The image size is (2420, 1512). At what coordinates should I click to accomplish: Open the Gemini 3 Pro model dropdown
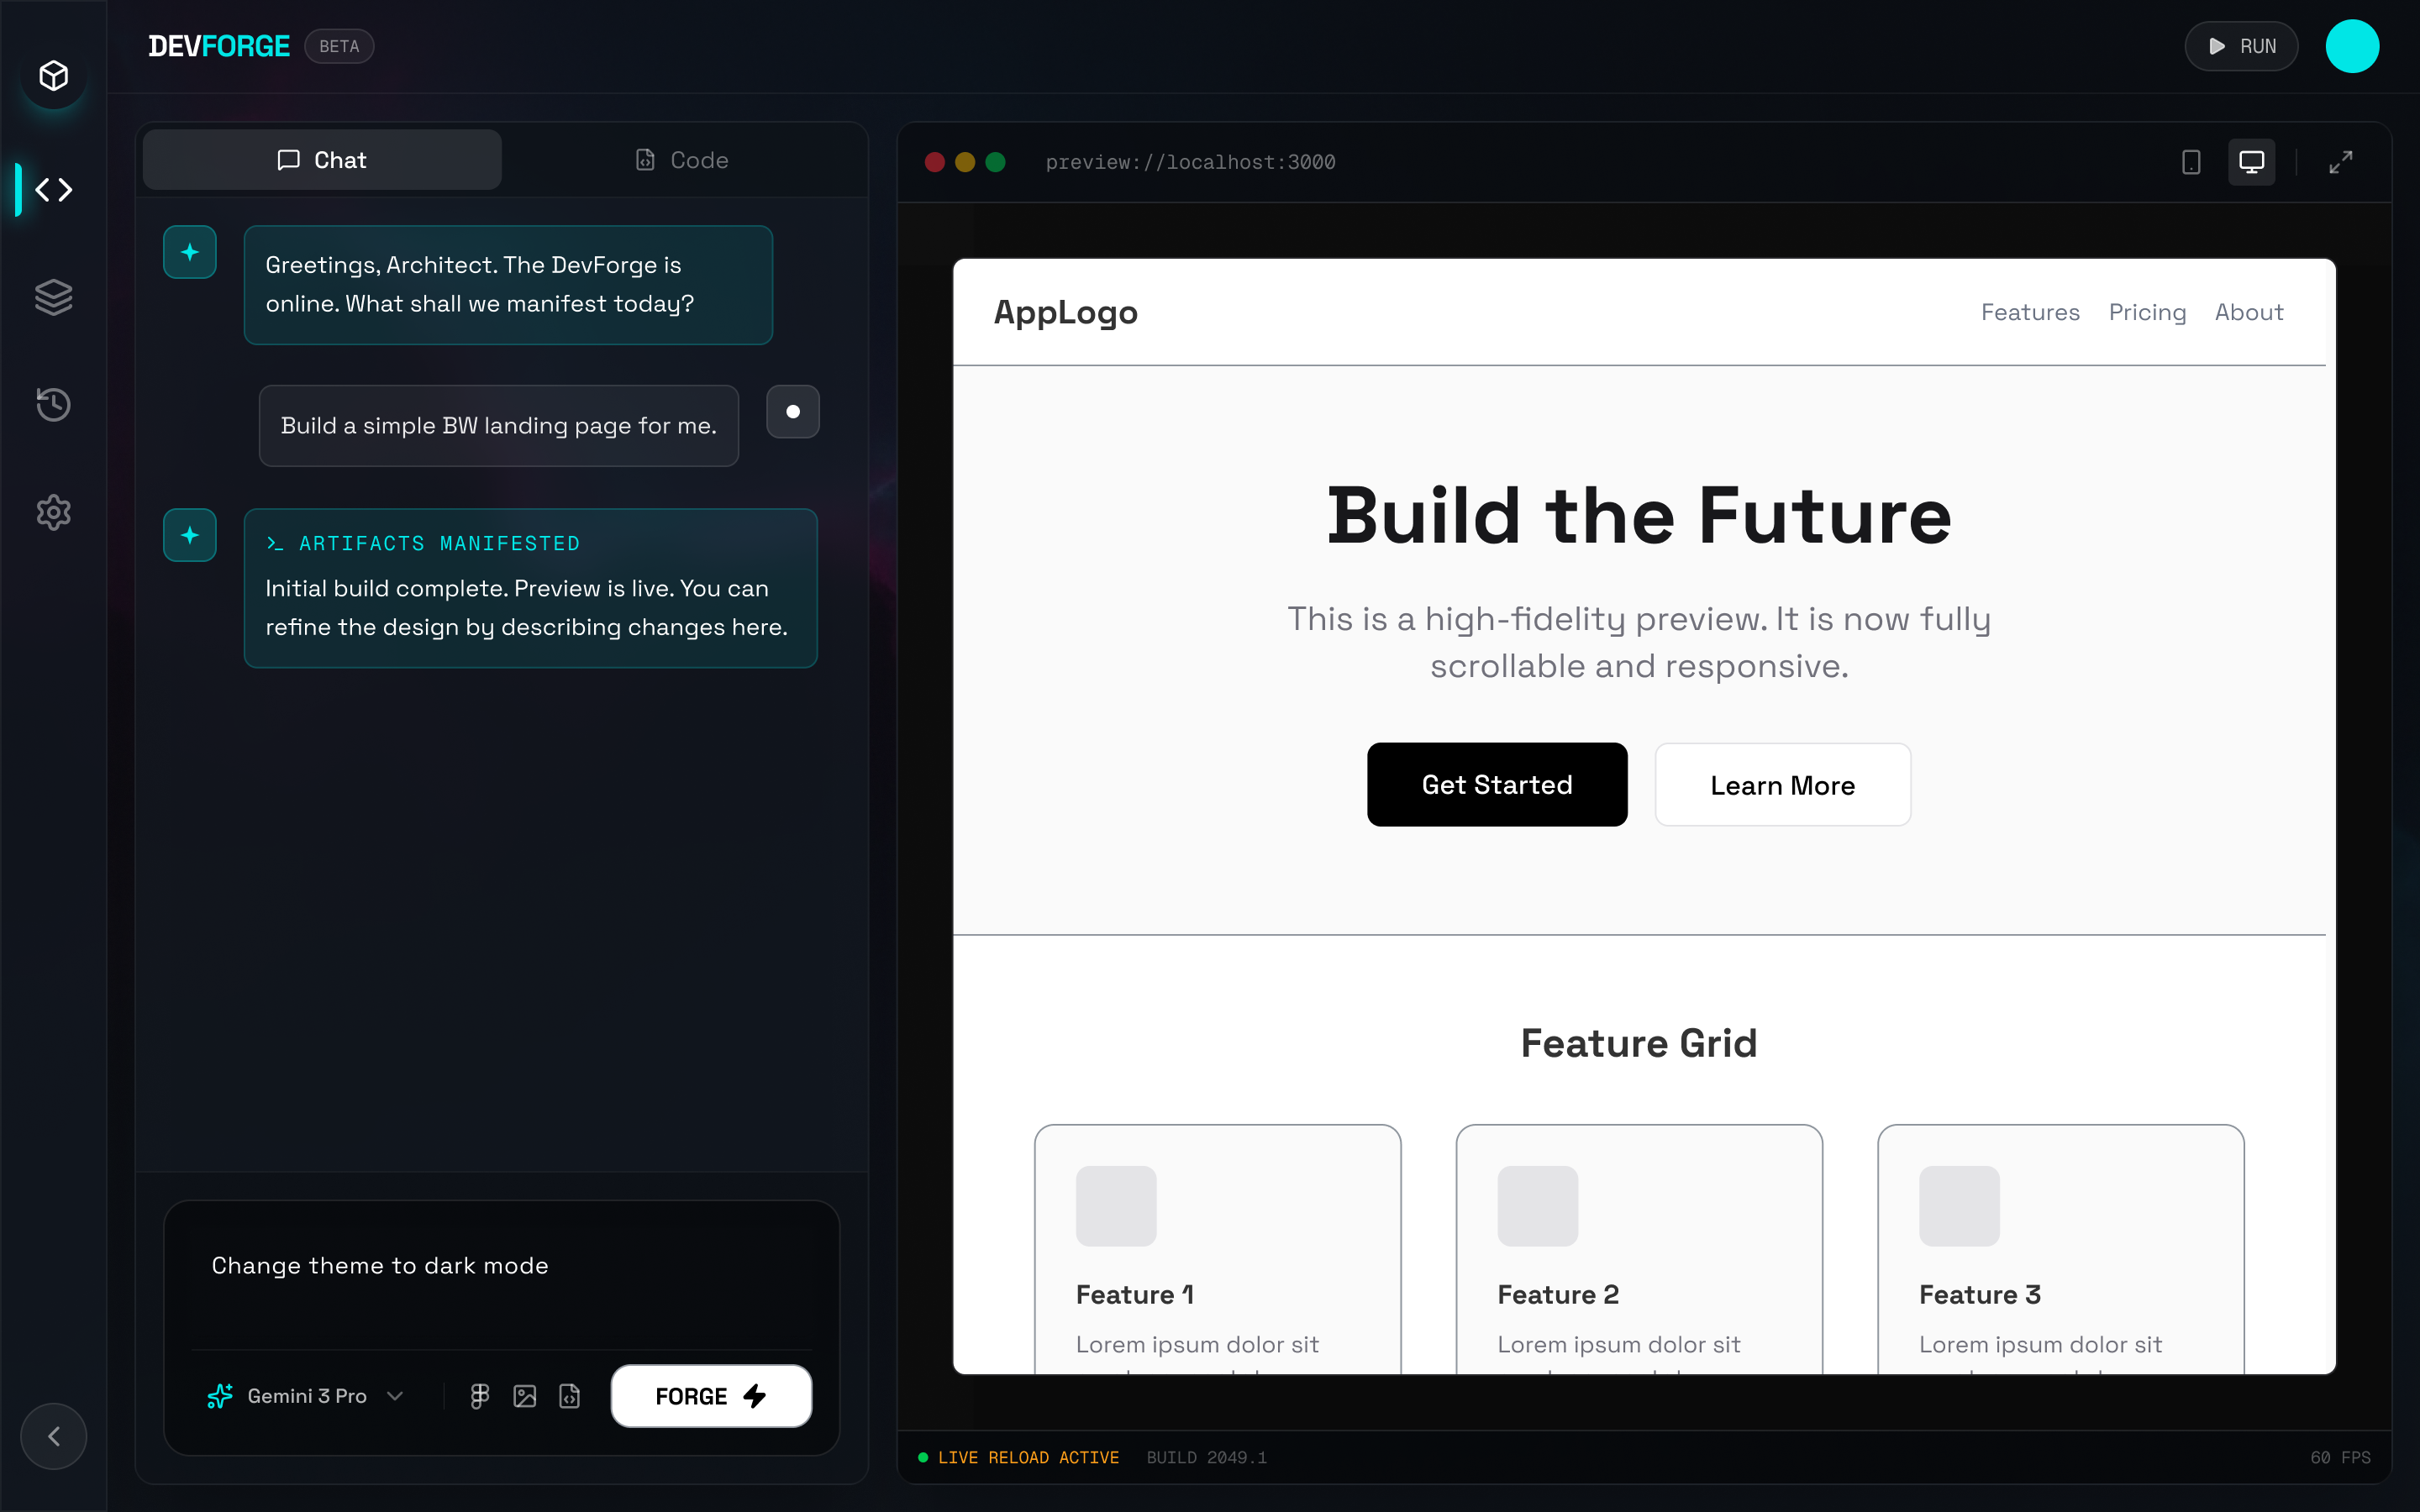[306, 1396]
